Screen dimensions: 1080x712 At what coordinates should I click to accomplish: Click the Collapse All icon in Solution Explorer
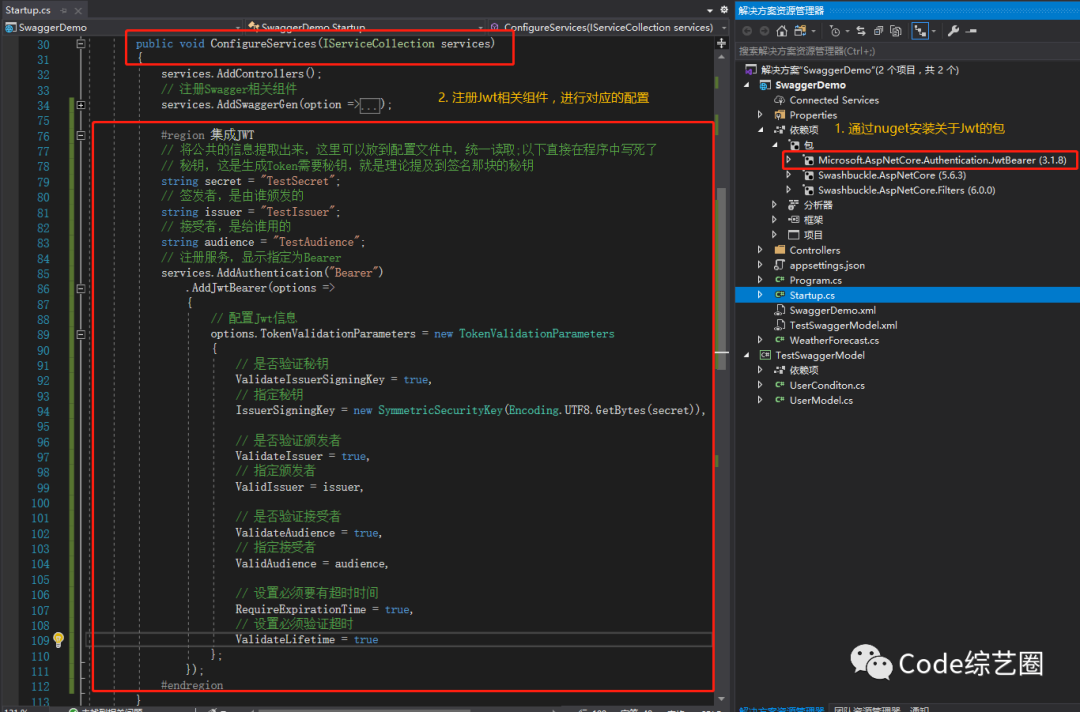[x=878, y=31]
